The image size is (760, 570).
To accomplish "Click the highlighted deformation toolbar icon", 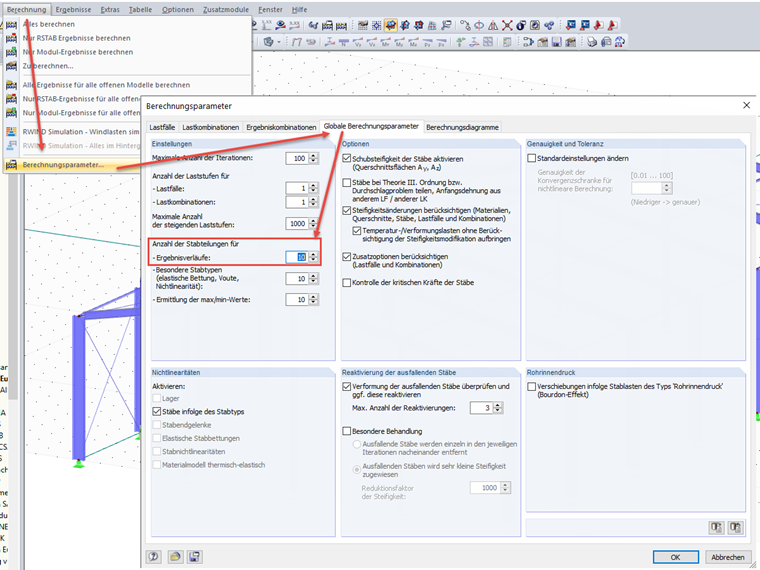I will click(x=391, y=25).
